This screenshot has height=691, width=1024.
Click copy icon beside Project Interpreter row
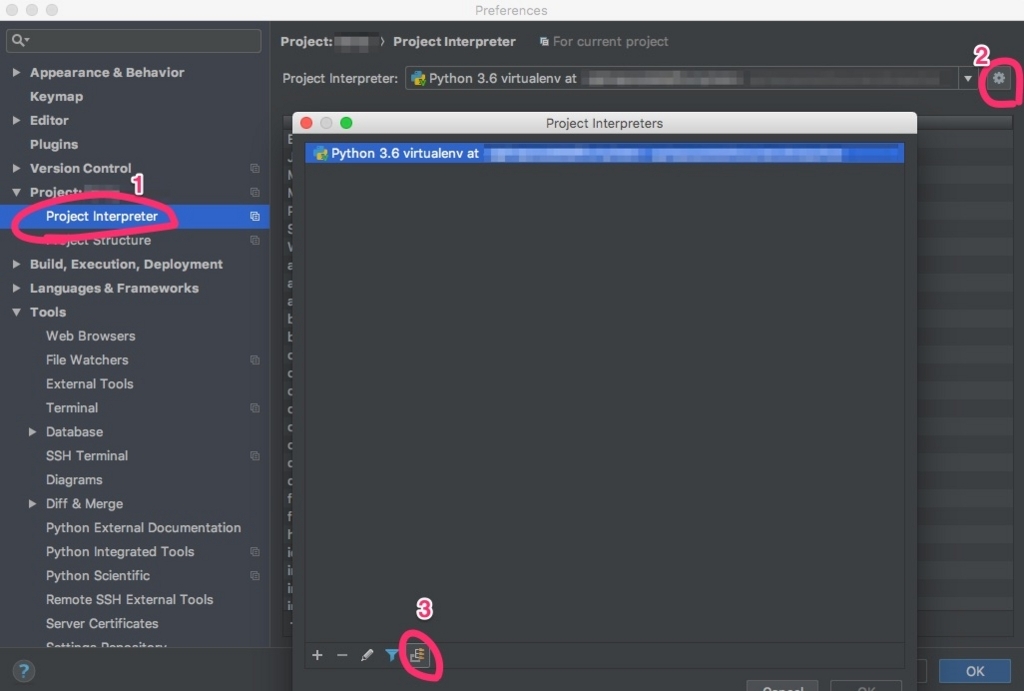pyautogui.click(x=255, y=216)
